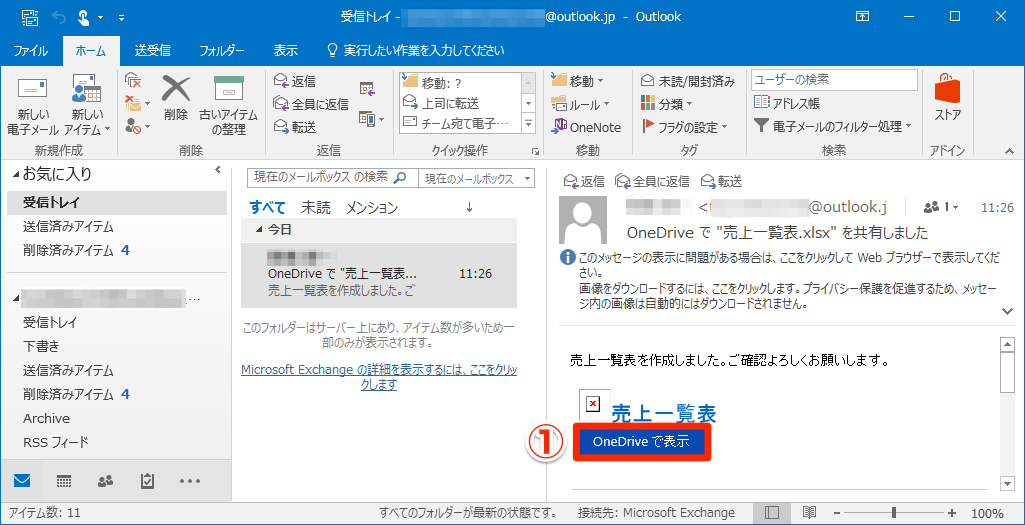Screen dimensions: 1025x525
Task: Filter messages by メンション
Action: (x=371, y=208)
